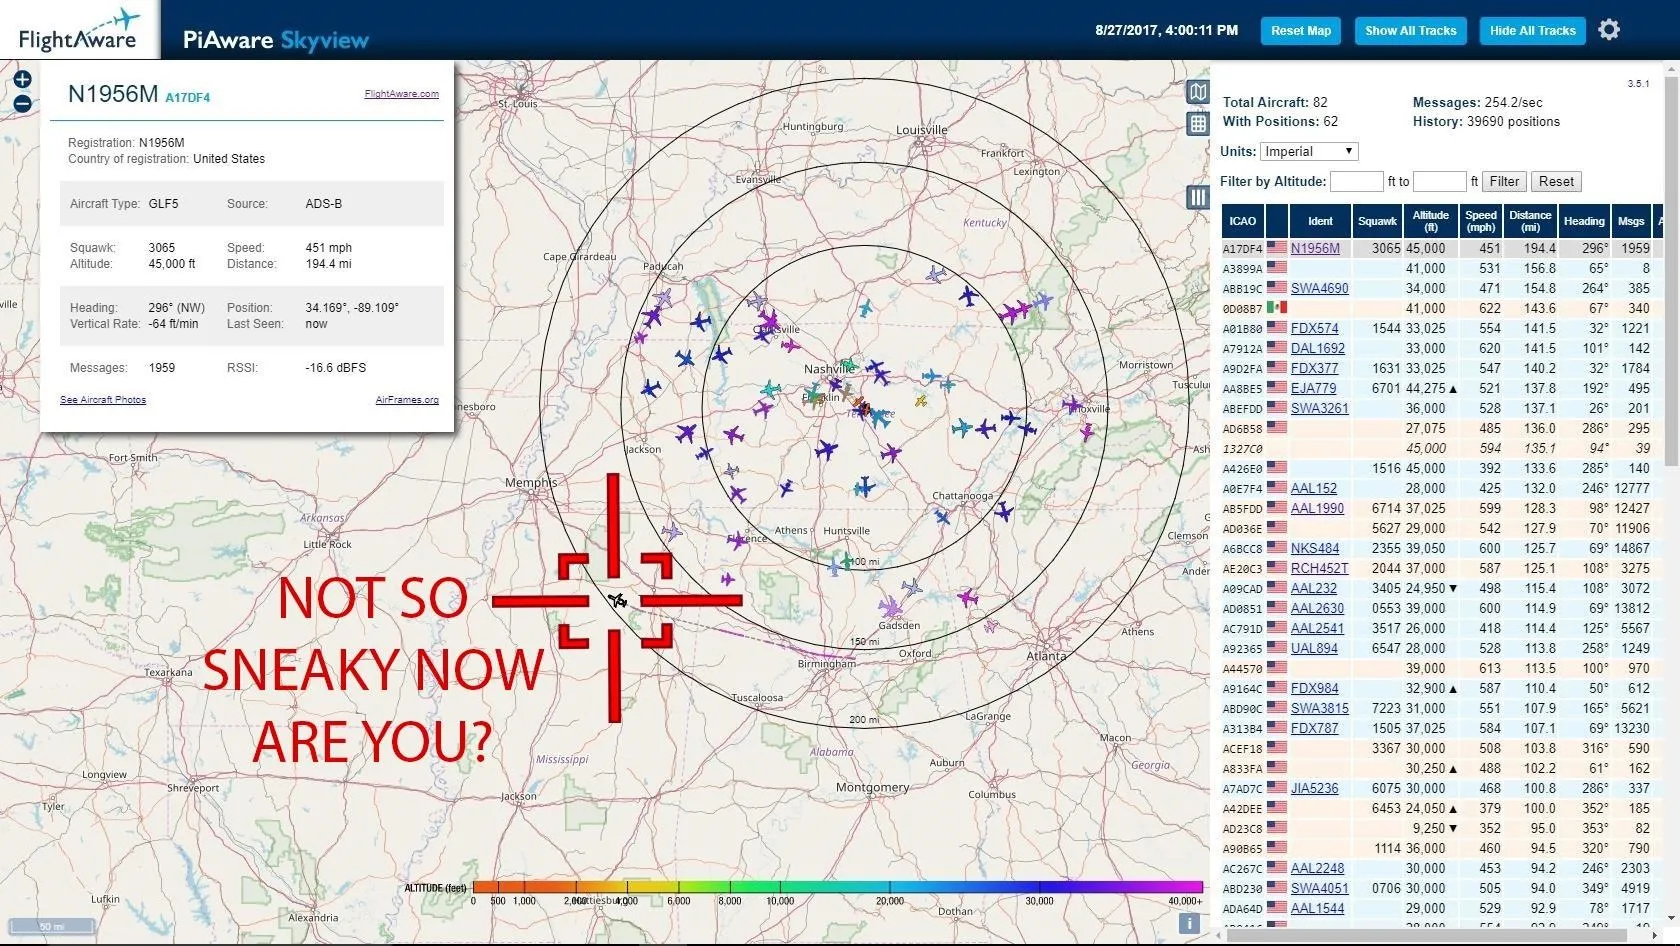
Task: Click Hide All Tracks button
Action: [1532, 31]
